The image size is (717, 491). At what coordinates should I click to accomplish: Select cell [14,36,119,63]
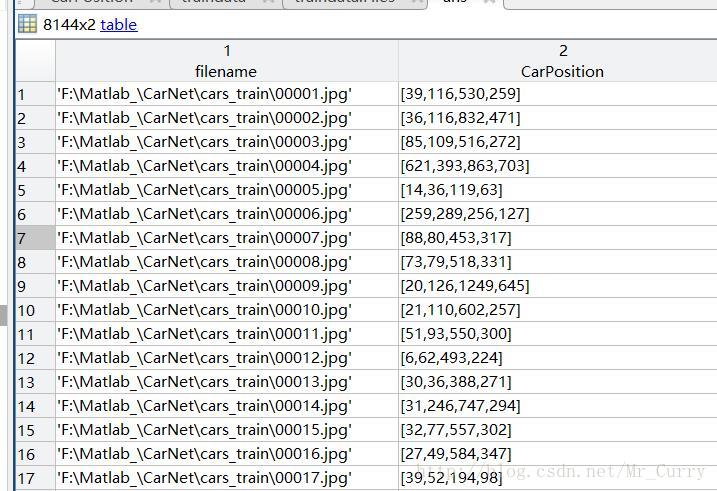point(558,190)
